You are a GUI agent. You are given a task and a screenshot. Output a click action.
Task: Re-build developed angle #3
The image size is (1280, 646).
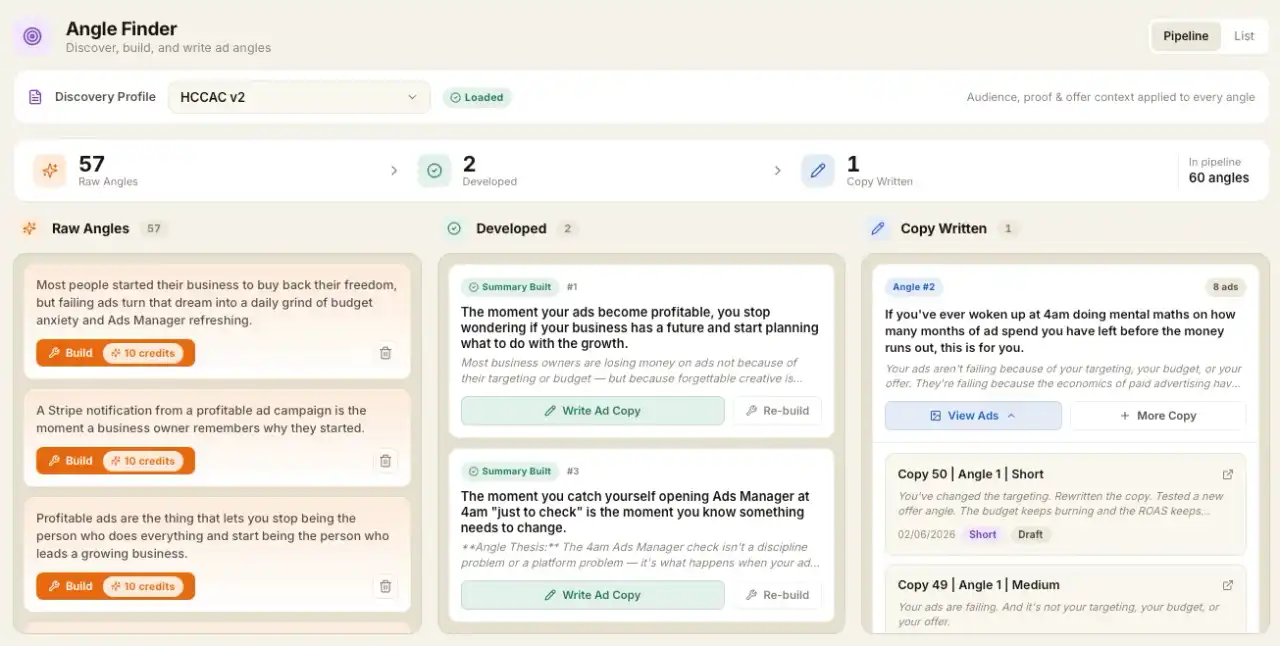(x=777, y=595)
